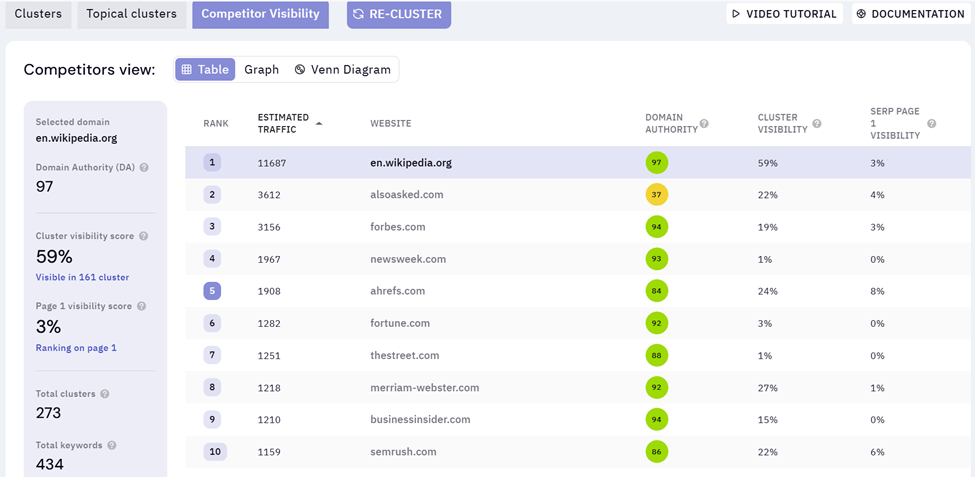This screenshot has height=477, width=975.
Task: Select the forbes.com website entry
Action: (398, 227)
